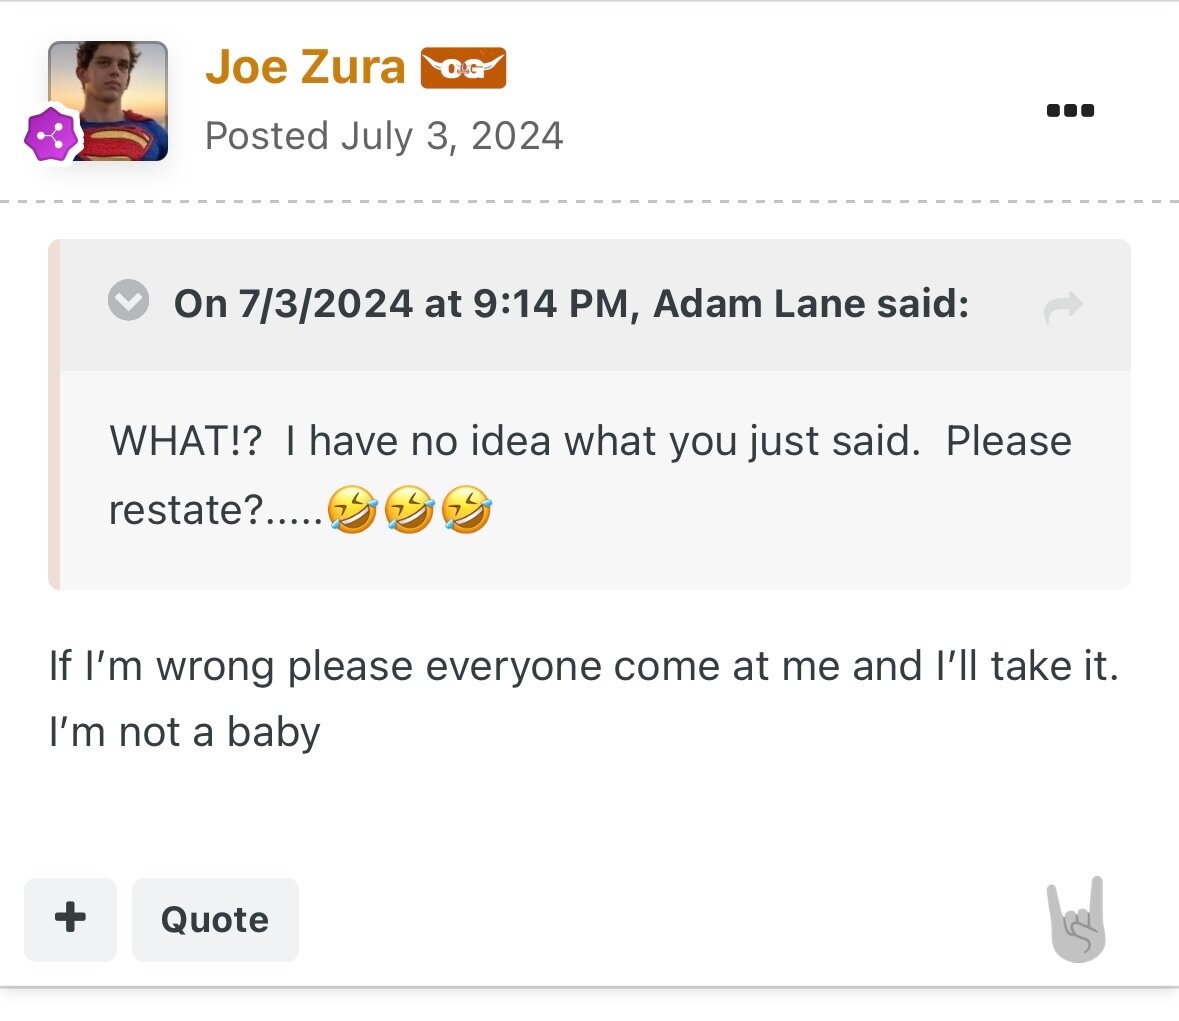Click the middle laughing emoji in quote

pos(409,509)
